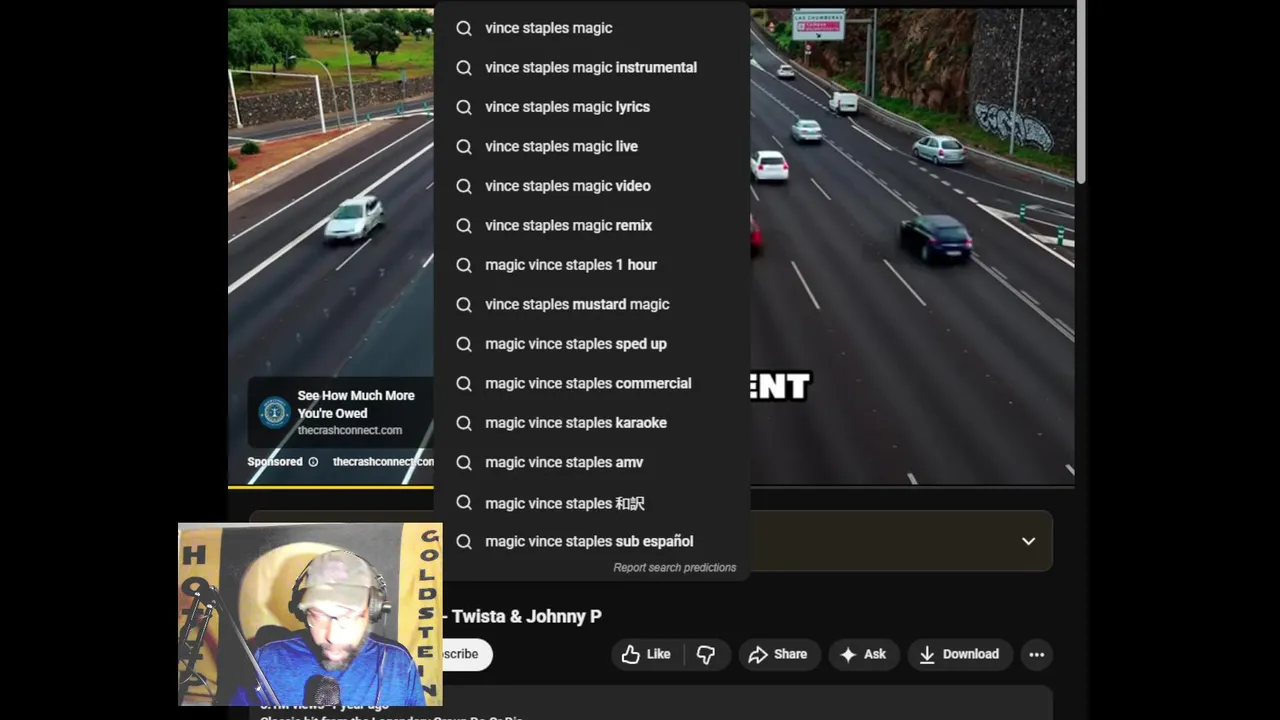Select "magic vince staples 和訳" suggestion

[x=592, y=502]
